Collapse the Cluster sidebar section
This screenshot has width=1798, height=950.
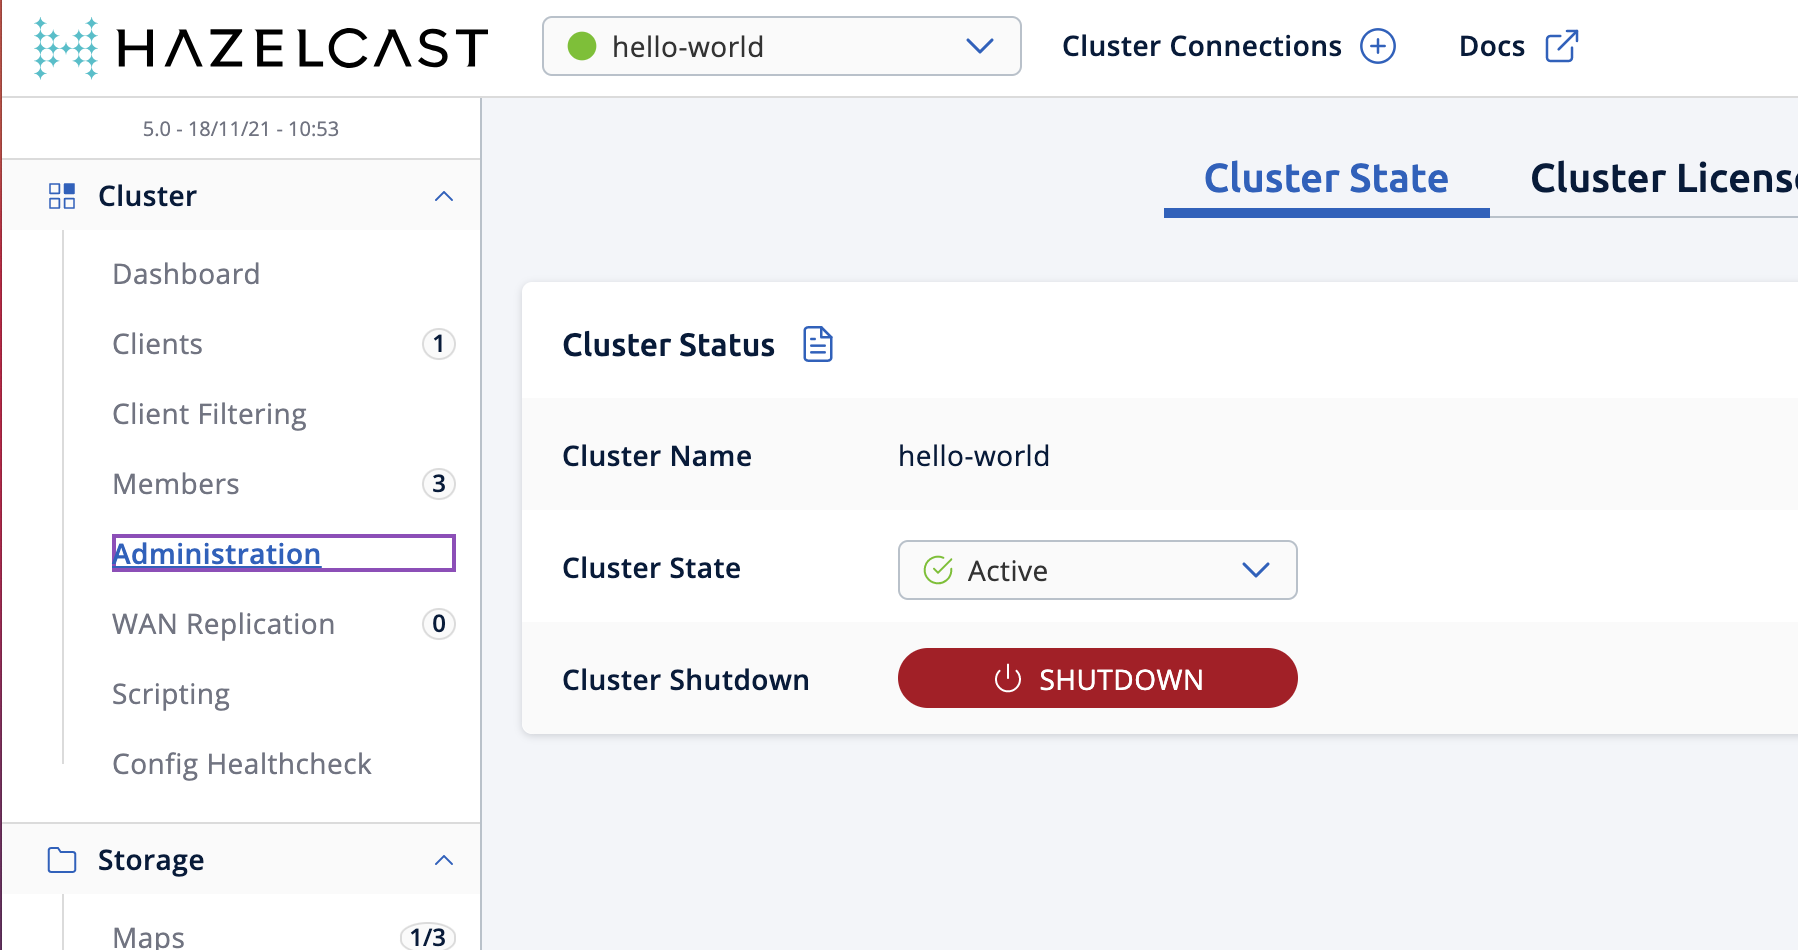click(444, 195)
